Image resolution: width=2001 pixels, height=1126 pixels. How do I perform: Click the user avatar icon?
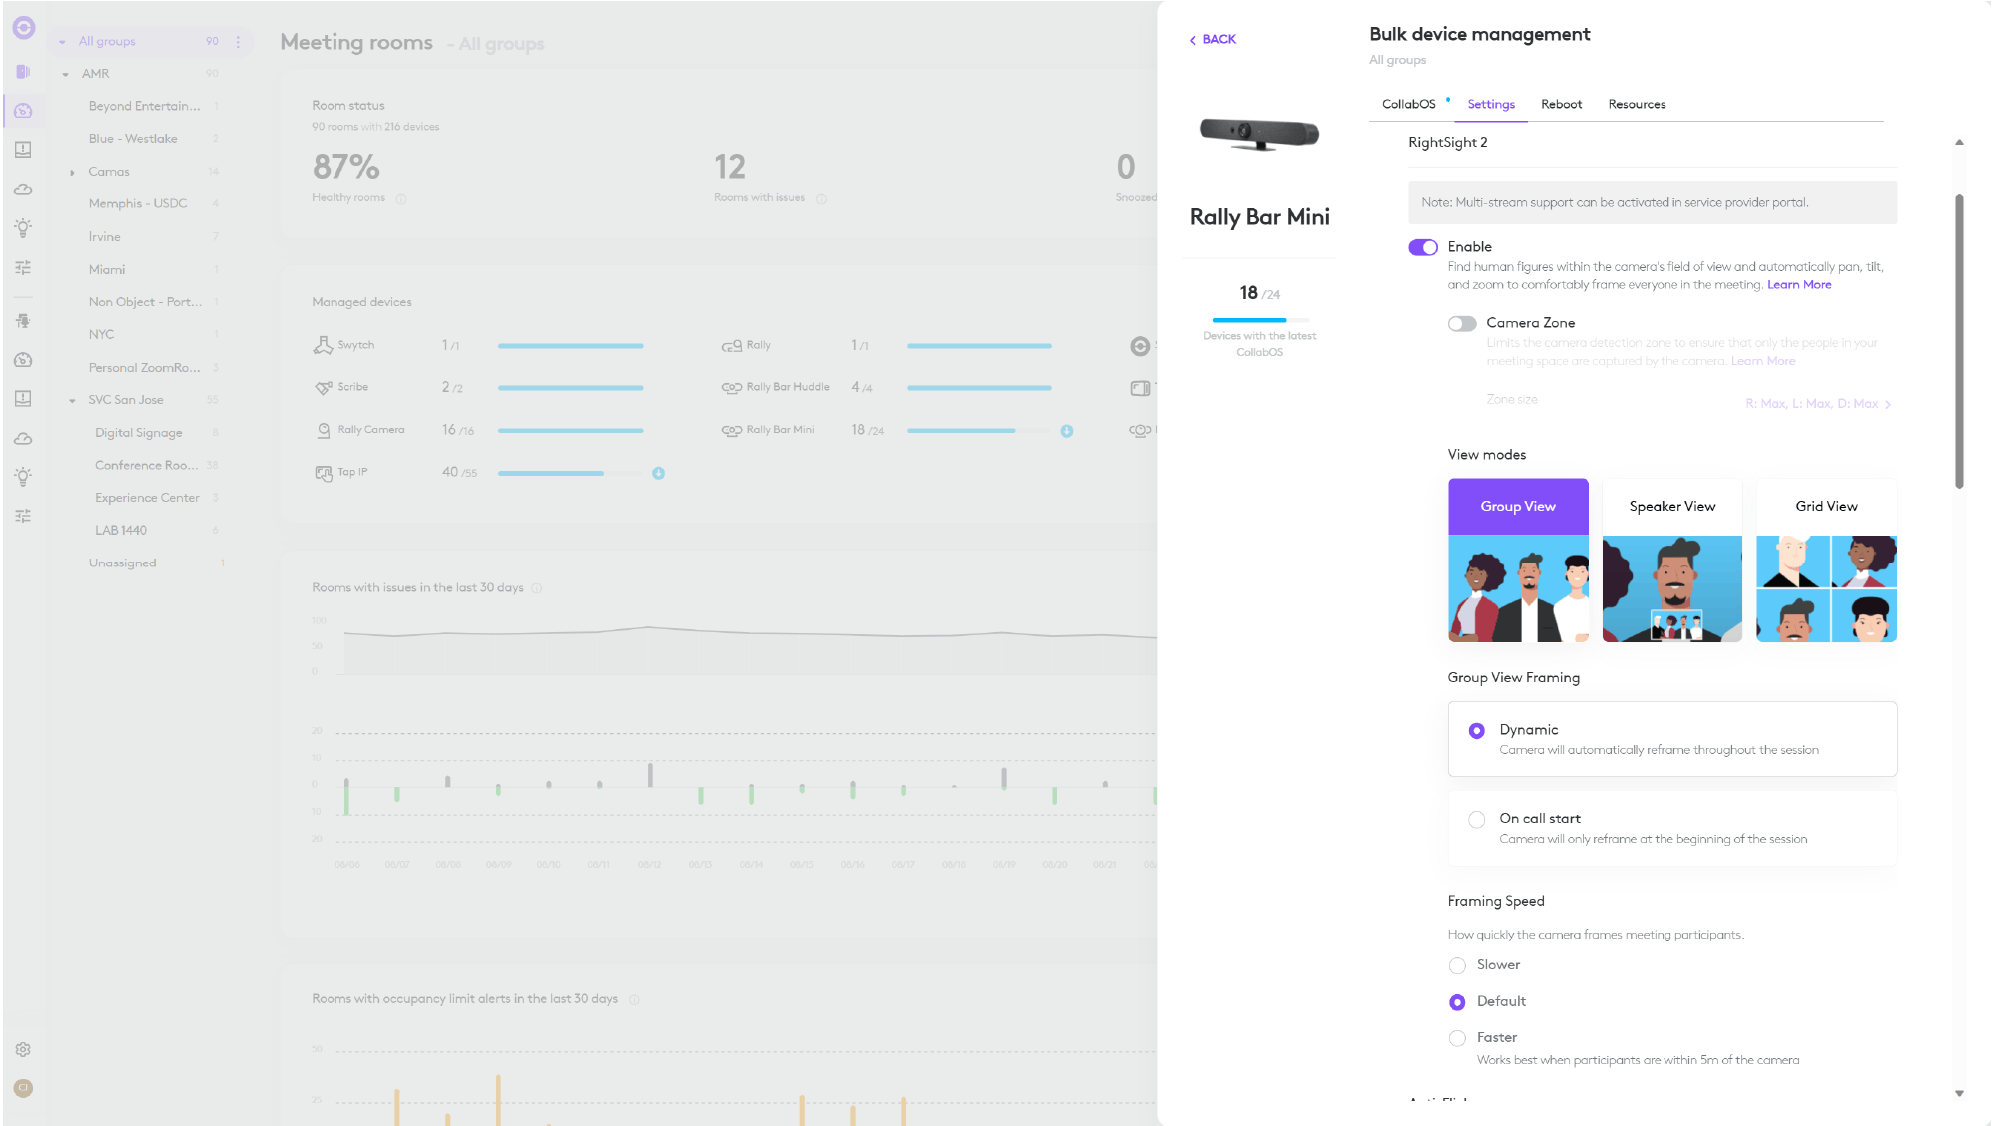coord(23,1088)
